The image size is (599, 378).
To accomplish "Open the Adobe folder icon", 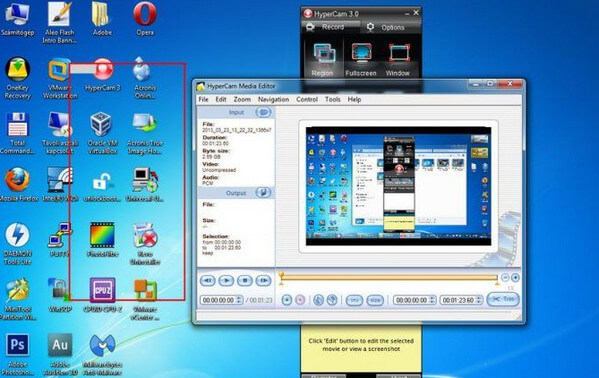I will click(x=102, y=19).
